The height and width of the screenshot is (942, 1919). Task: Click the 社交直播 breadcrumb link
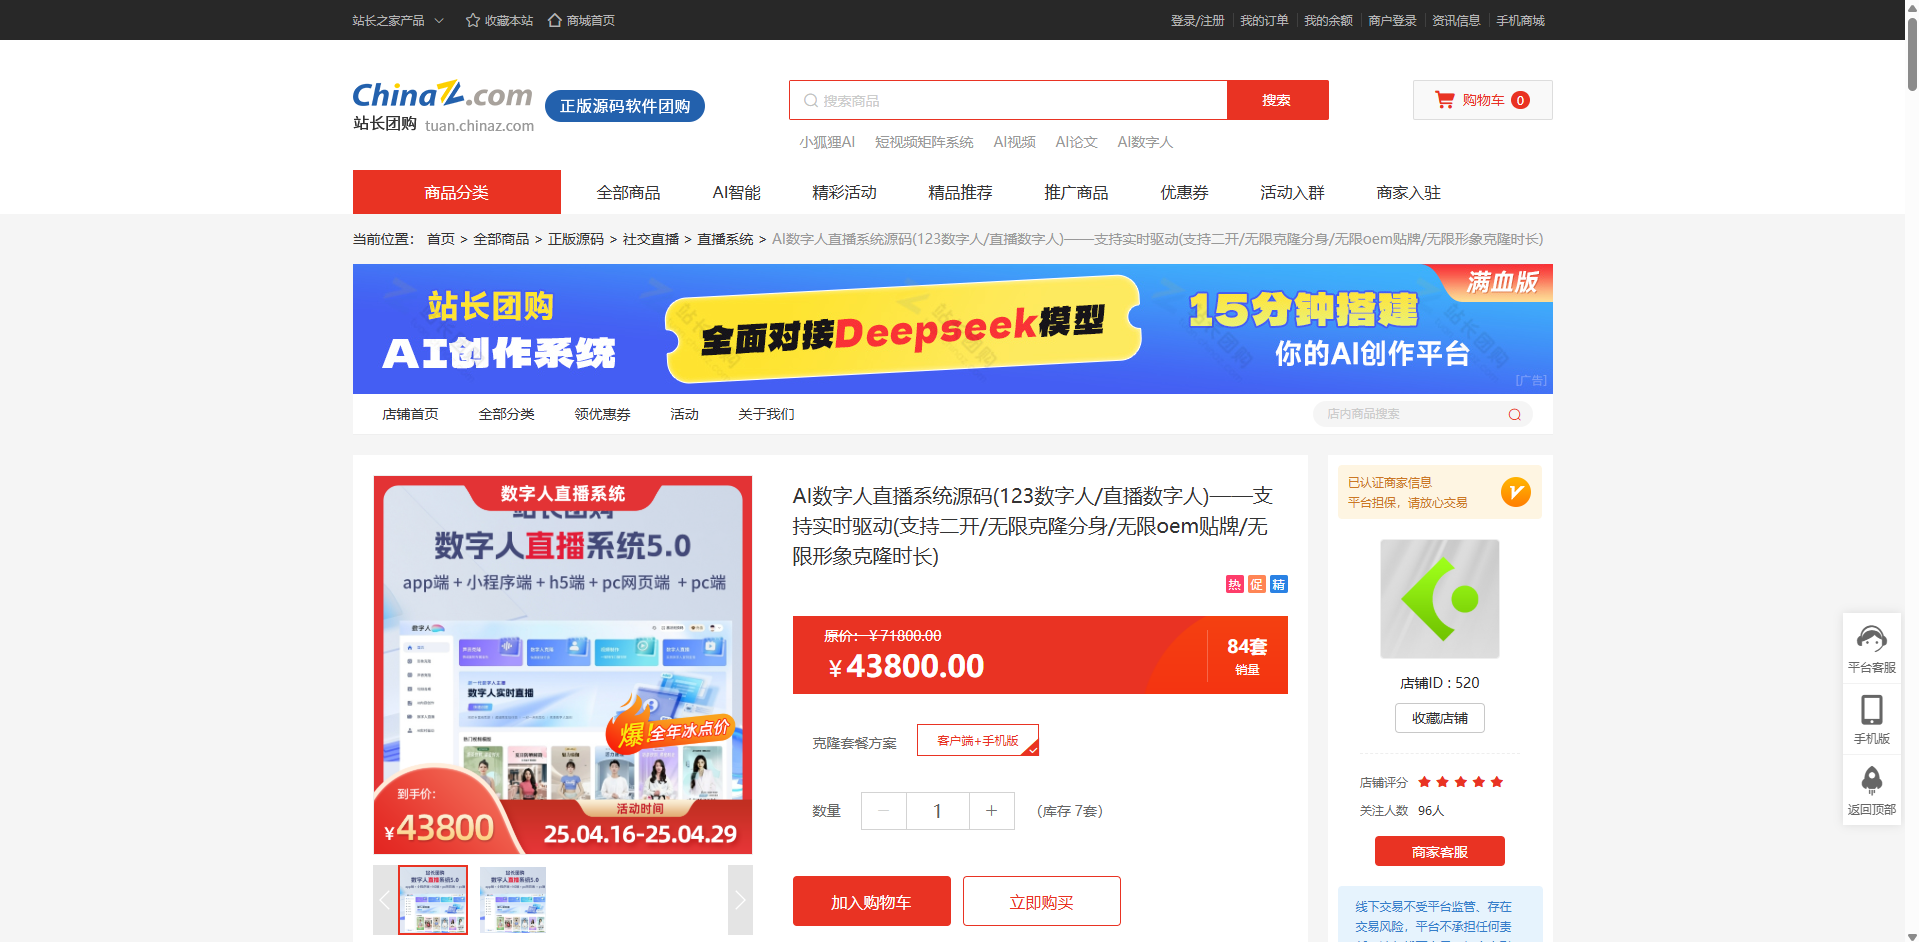click(x=651, y=239)
